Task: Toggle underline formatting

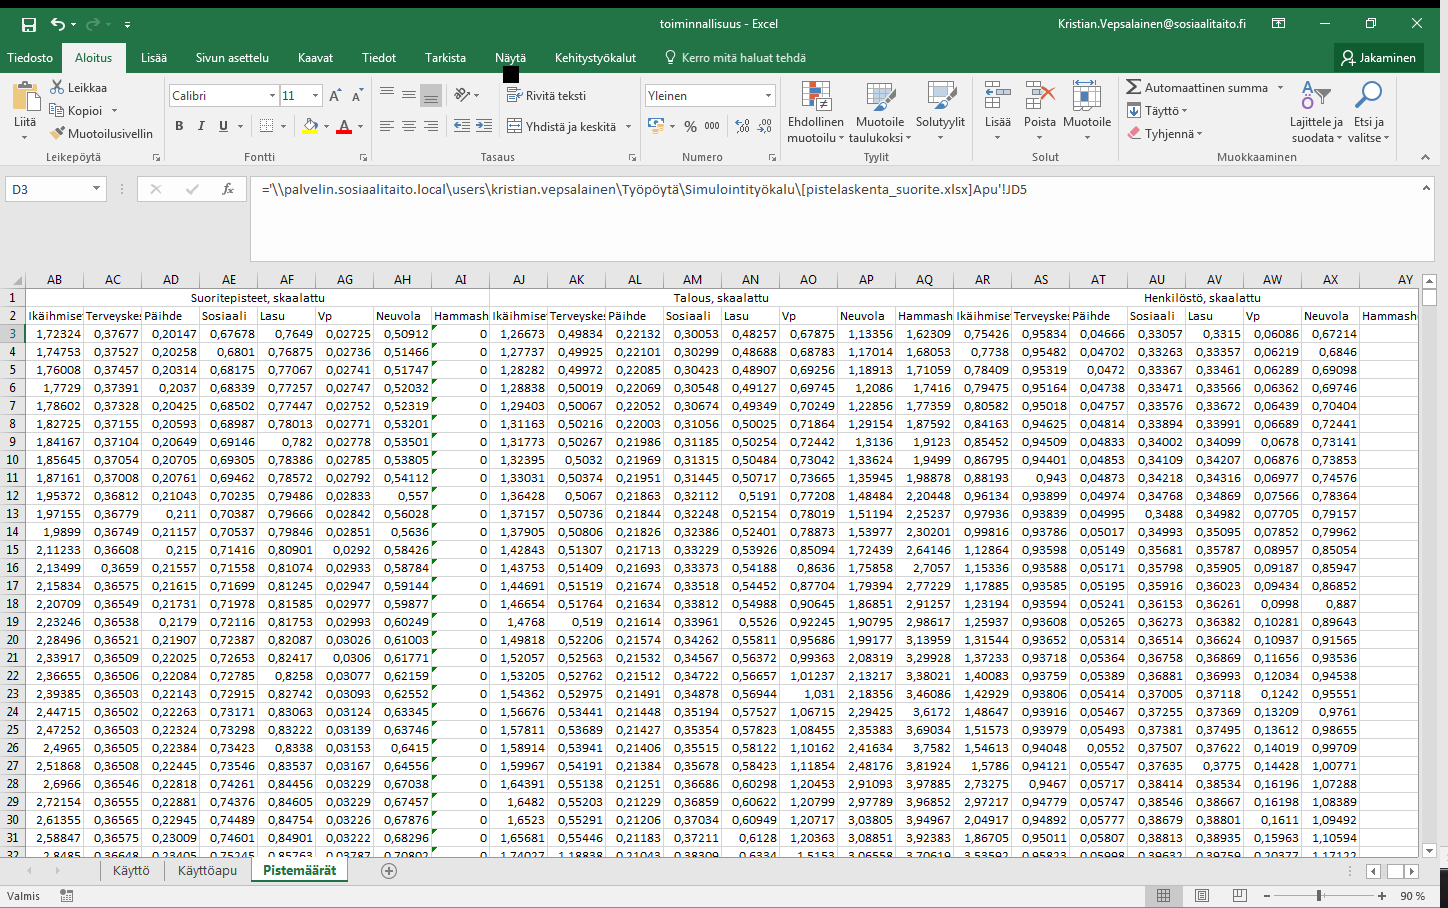Action: tap(223, 126)
